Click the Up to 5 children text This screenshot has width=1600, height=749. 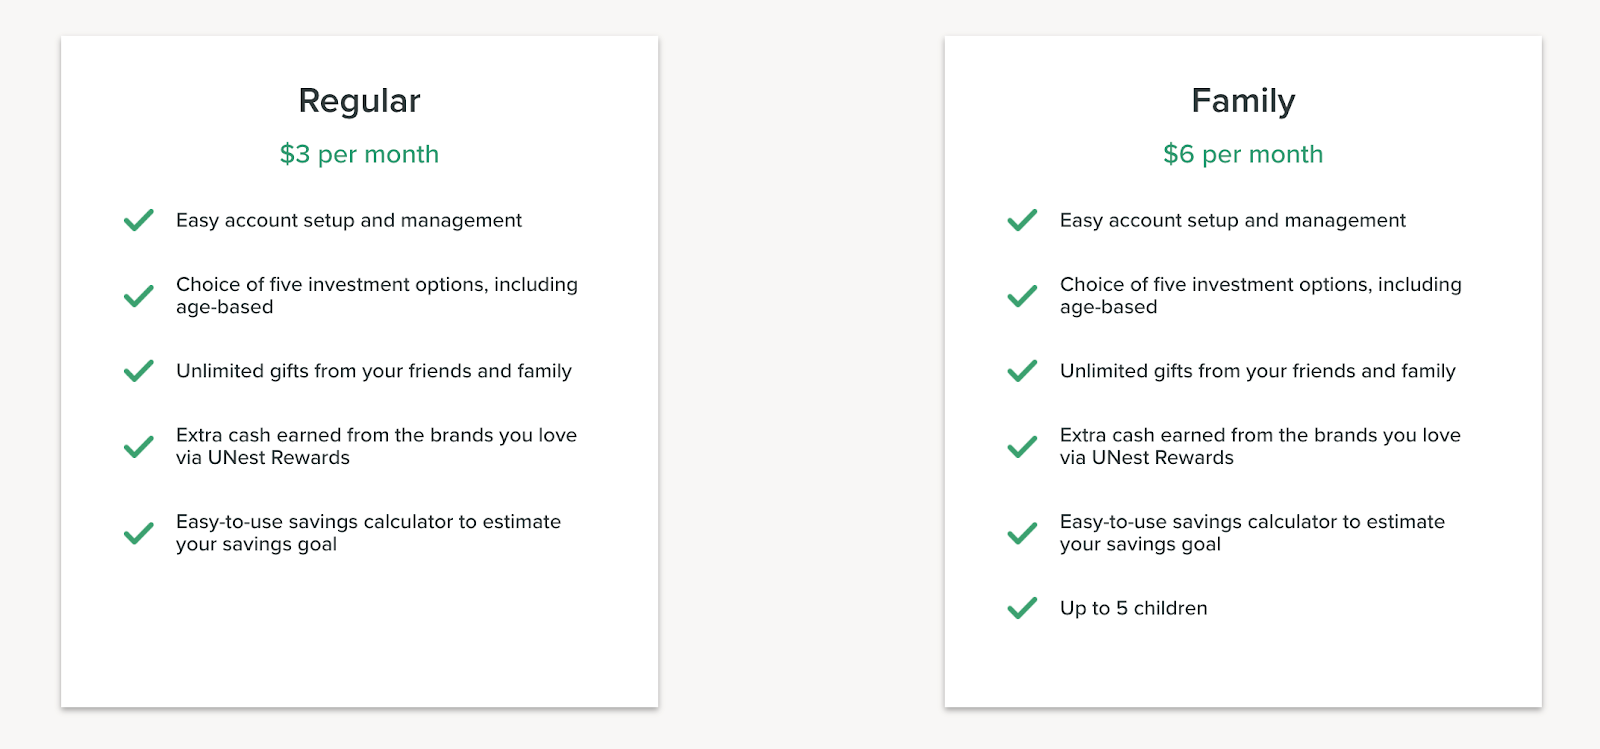pos(1133,608)
